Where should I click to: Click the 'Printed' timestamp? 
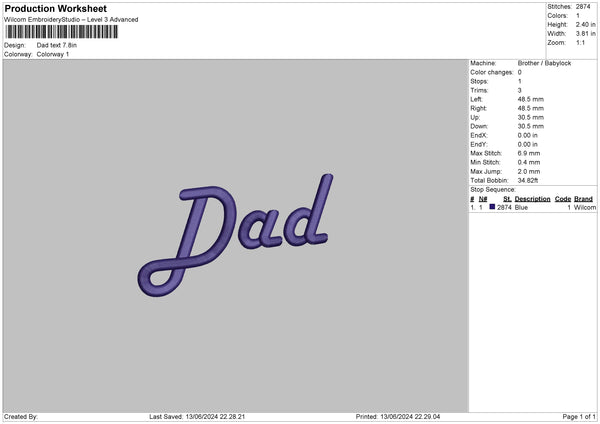[398, 417]
